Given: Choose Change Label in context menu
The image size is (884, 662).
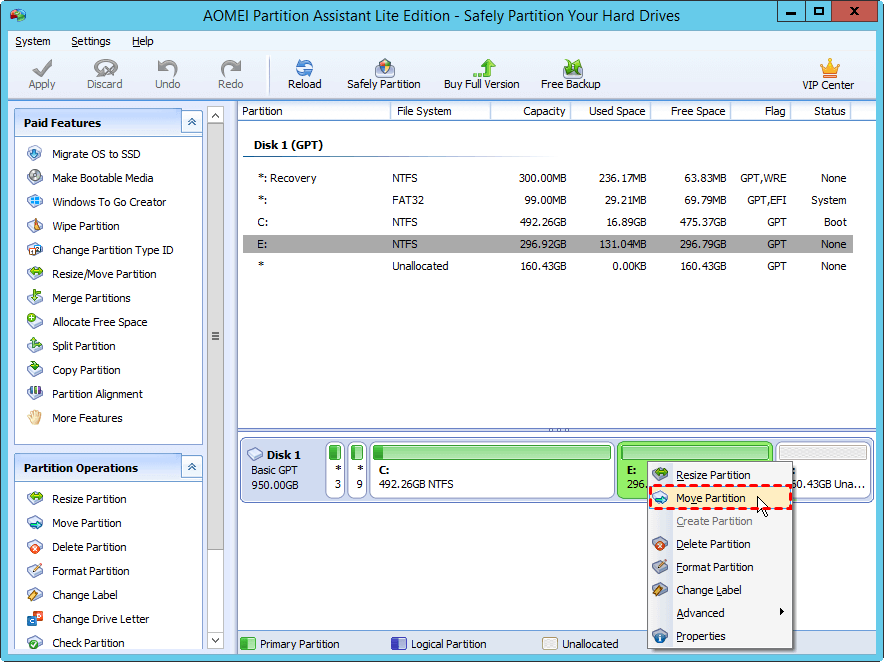Looking at the screenshot, I should pyautogui.click(x=720, y=590).
